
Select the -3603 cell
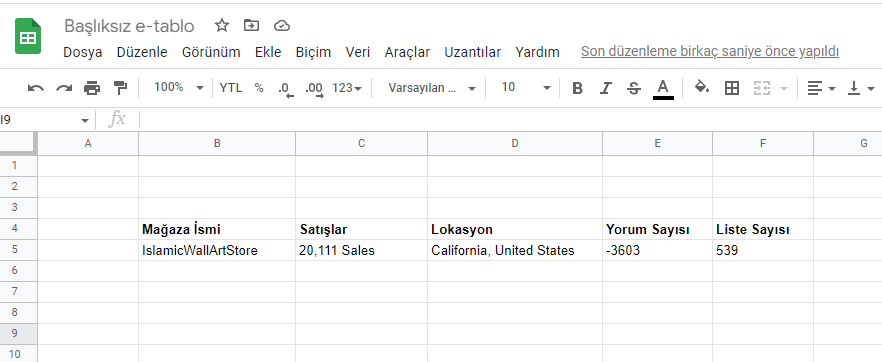tap(658, 250)
